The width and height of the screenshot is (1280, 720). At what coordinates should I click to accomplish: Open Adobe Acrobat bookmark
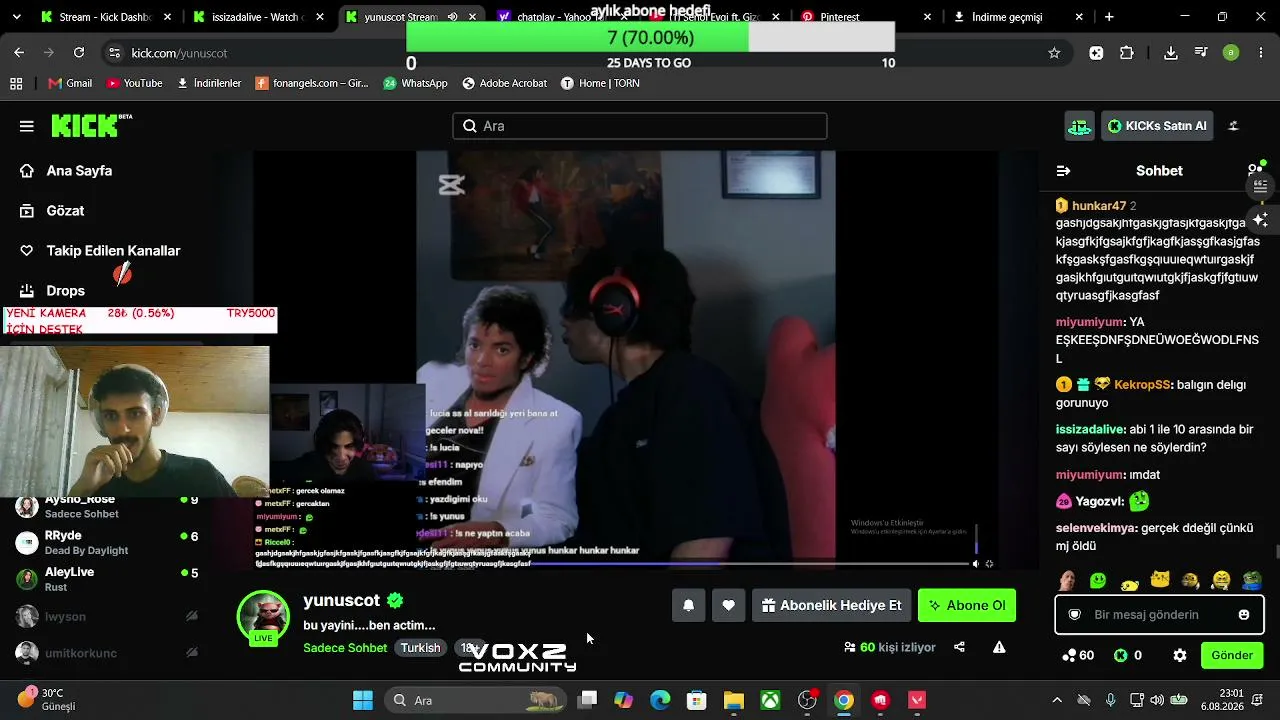click(504, 83)
